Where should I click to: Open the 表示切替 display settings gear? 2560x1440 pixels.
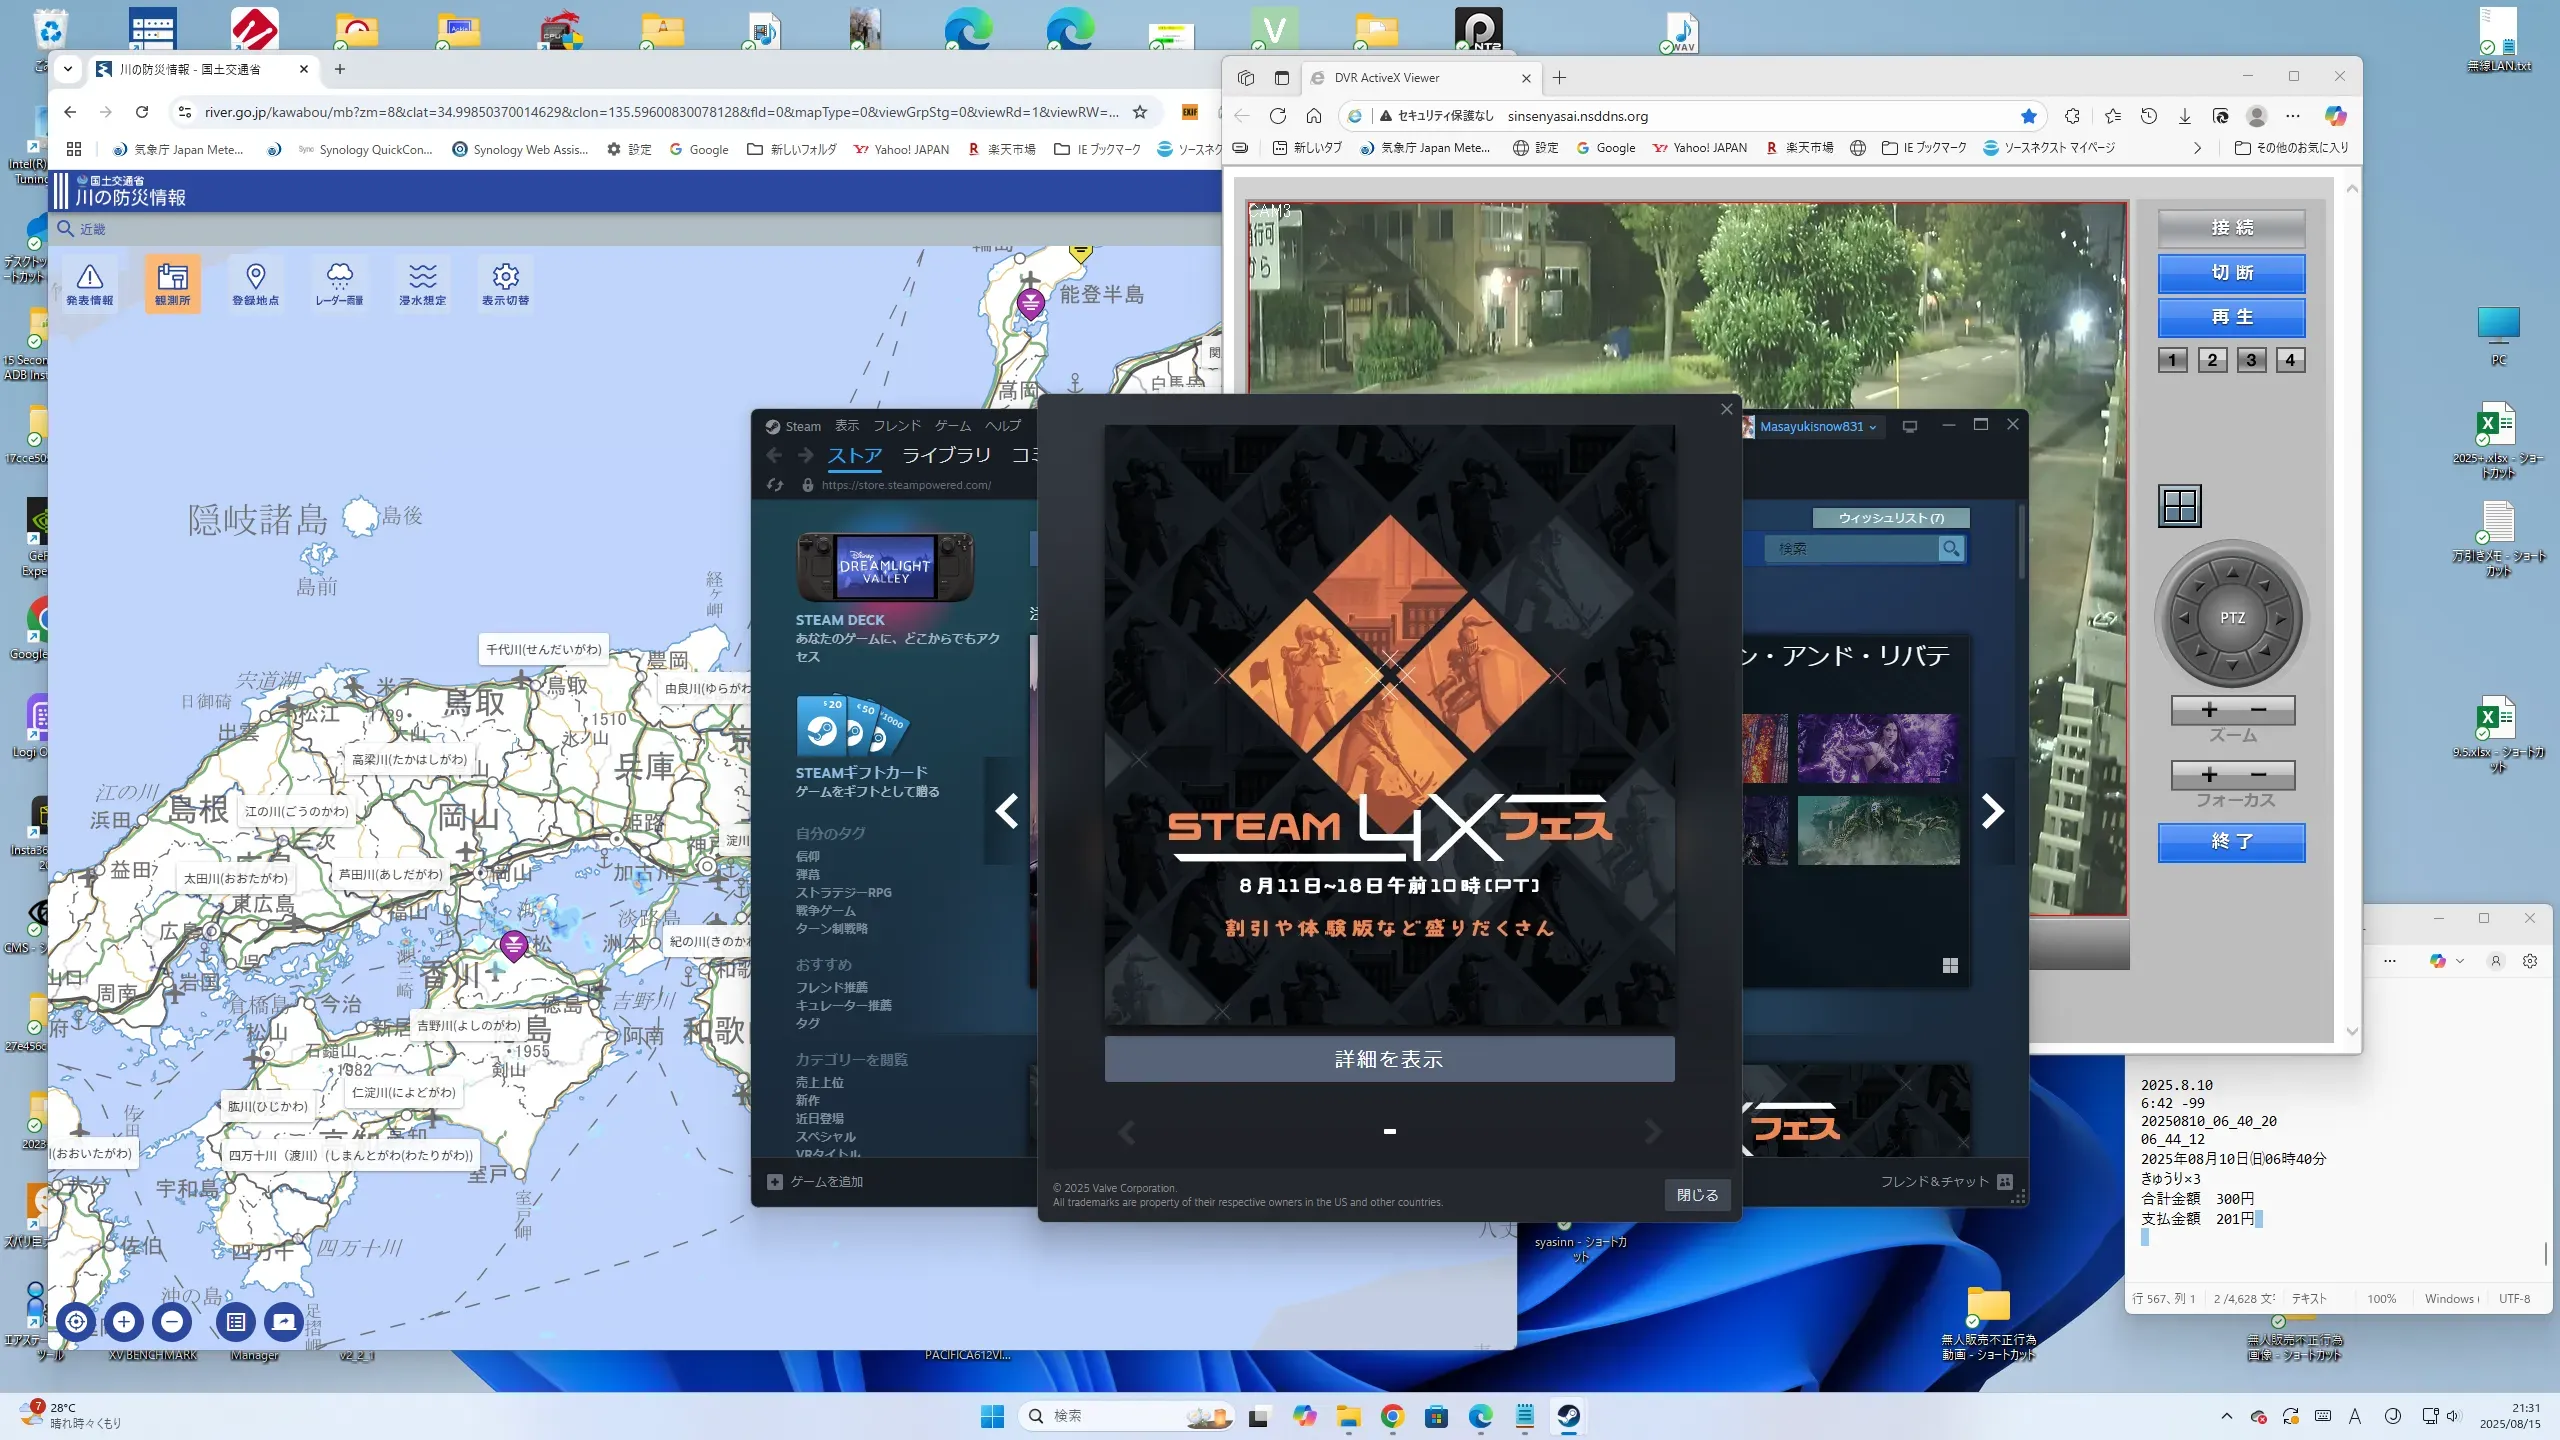505,284
